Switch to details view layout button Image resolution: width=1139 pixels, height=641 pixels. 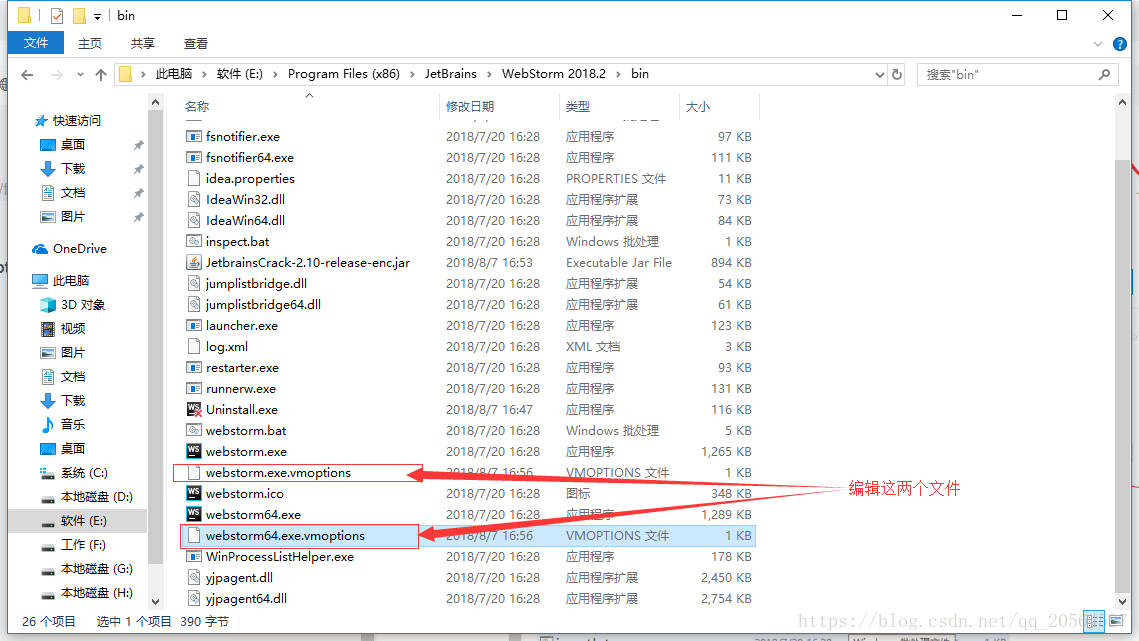coord(1095,621)
